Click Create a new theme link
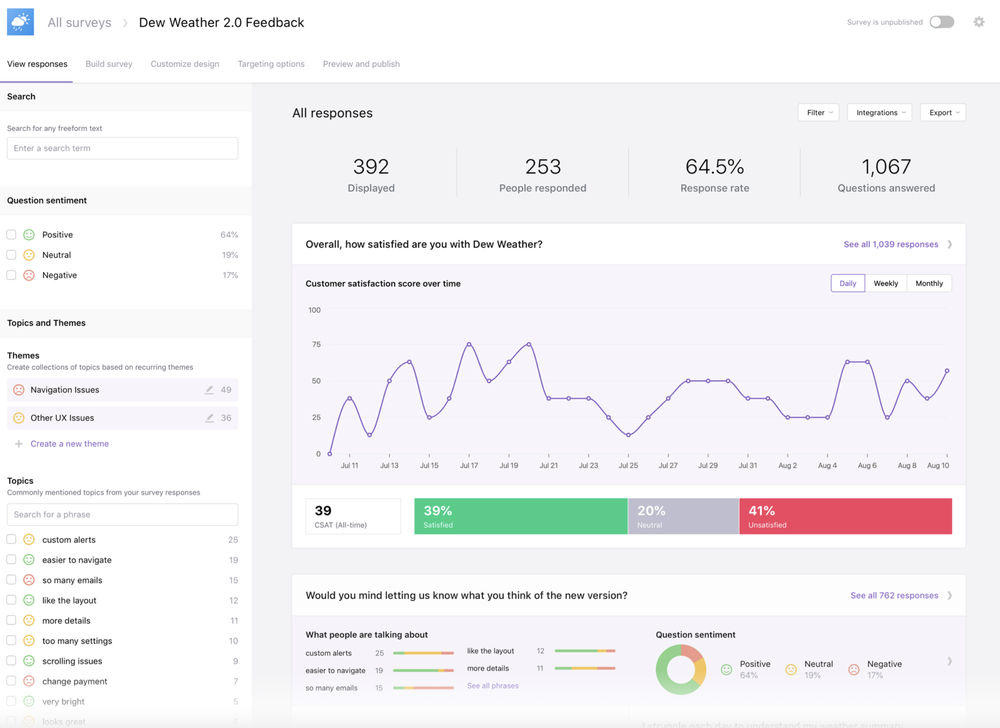The width and height of the screenshot is (1000, 728). click(x=70, y=444)
